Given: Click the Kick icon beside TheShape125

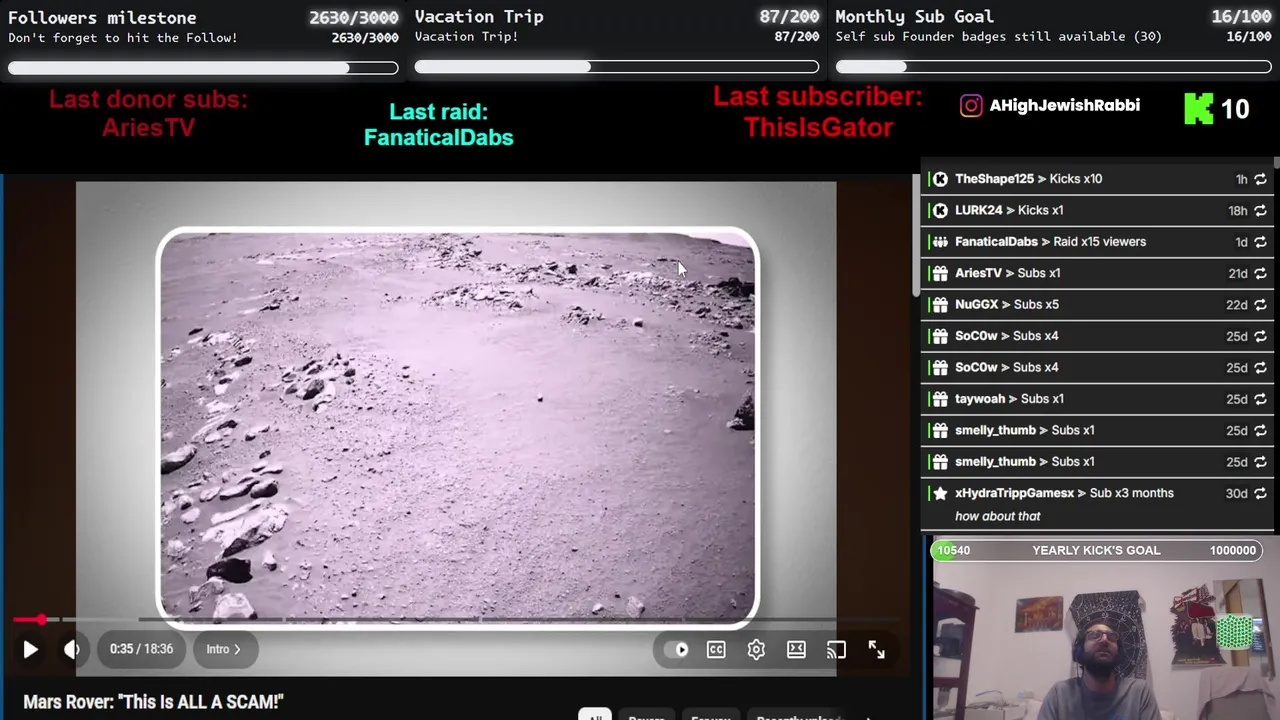Looking at the screenshot, I should [x=940, y=179].
